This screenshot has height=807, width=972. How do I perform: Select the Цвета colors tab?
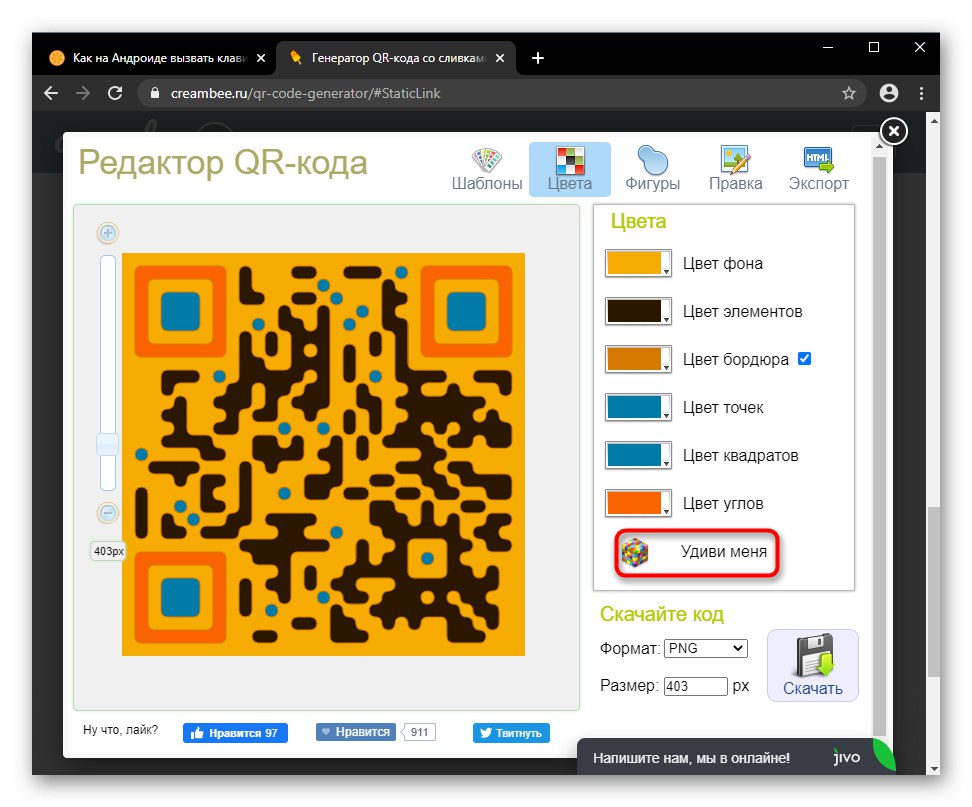pyautogui.click(x=570, y=169)
